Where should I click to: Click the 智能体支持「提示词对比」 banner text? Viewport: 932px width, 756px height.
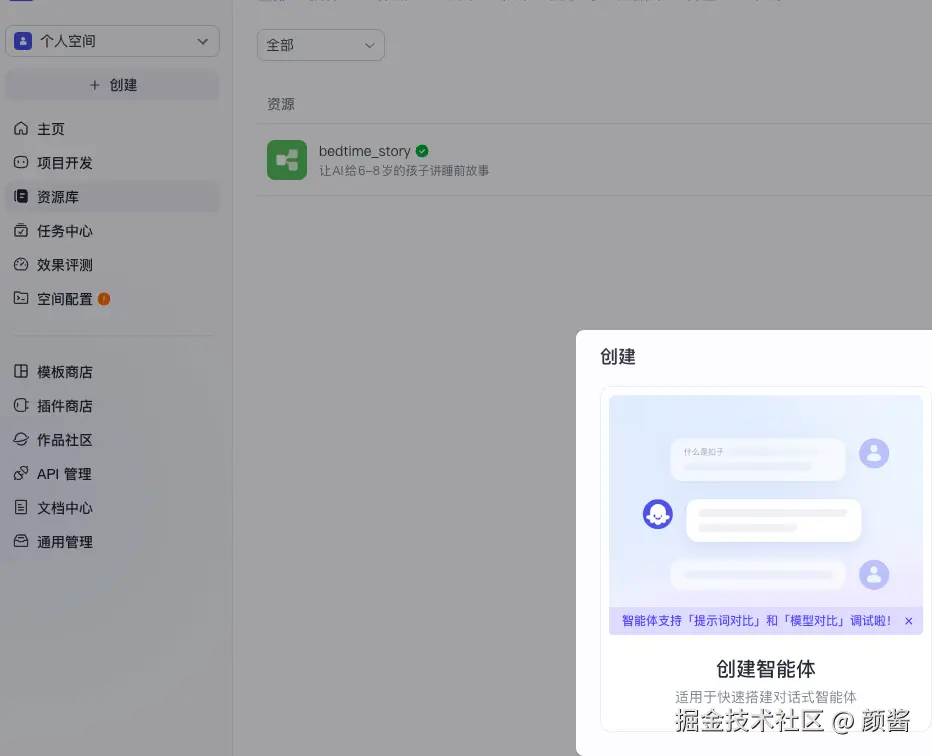tap(757, 620)
